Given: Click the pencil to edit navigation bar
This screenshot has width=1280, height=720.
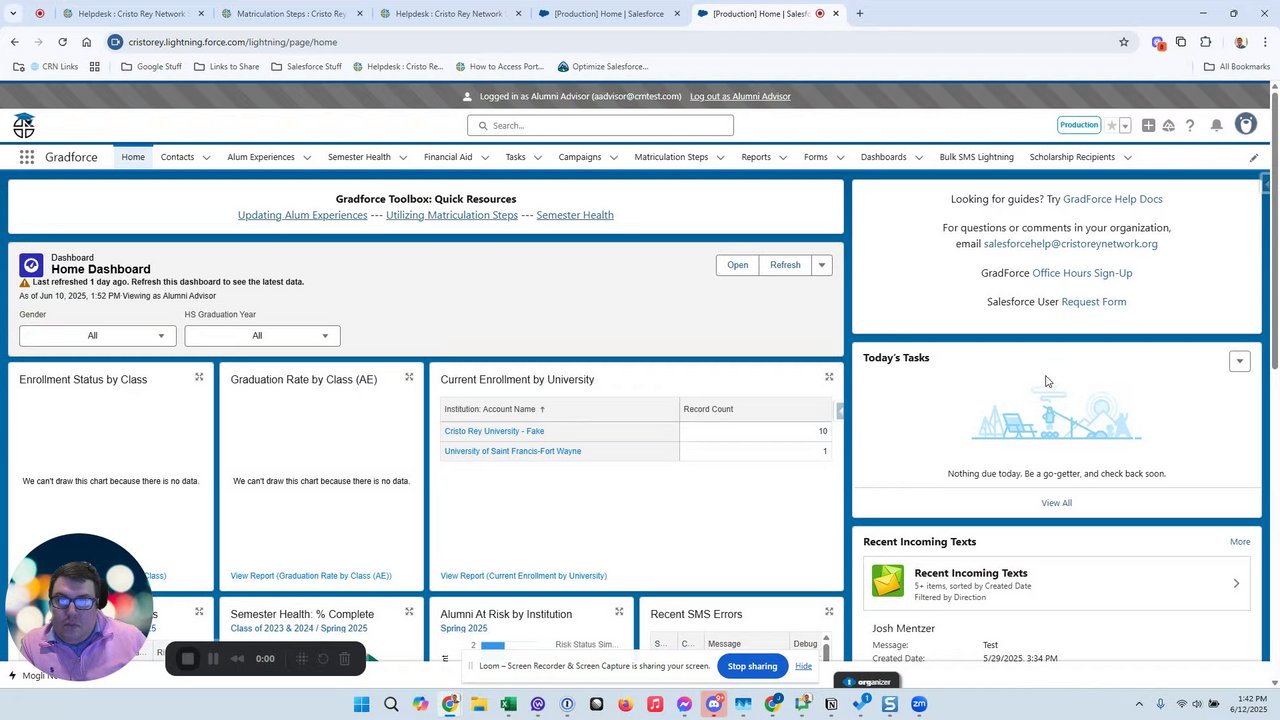Looking at the screenshot, I should [x=1254, y=157].
